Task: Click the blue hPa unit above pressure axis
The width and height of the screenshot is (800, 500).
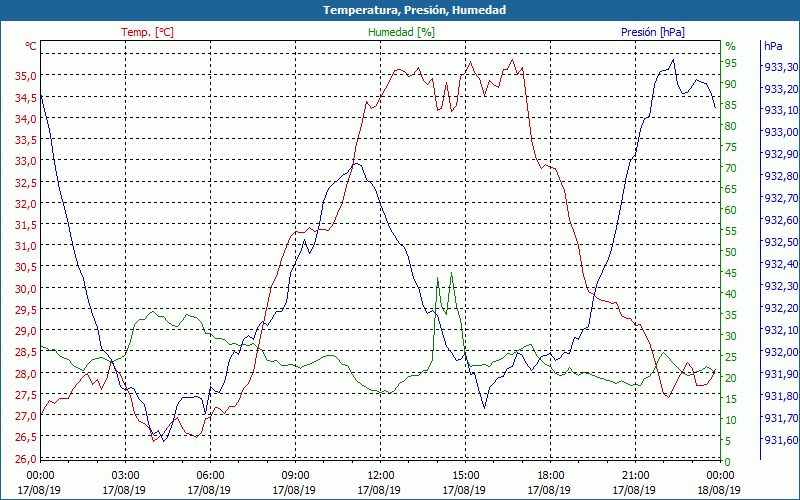Action: [x=773, y=46]
